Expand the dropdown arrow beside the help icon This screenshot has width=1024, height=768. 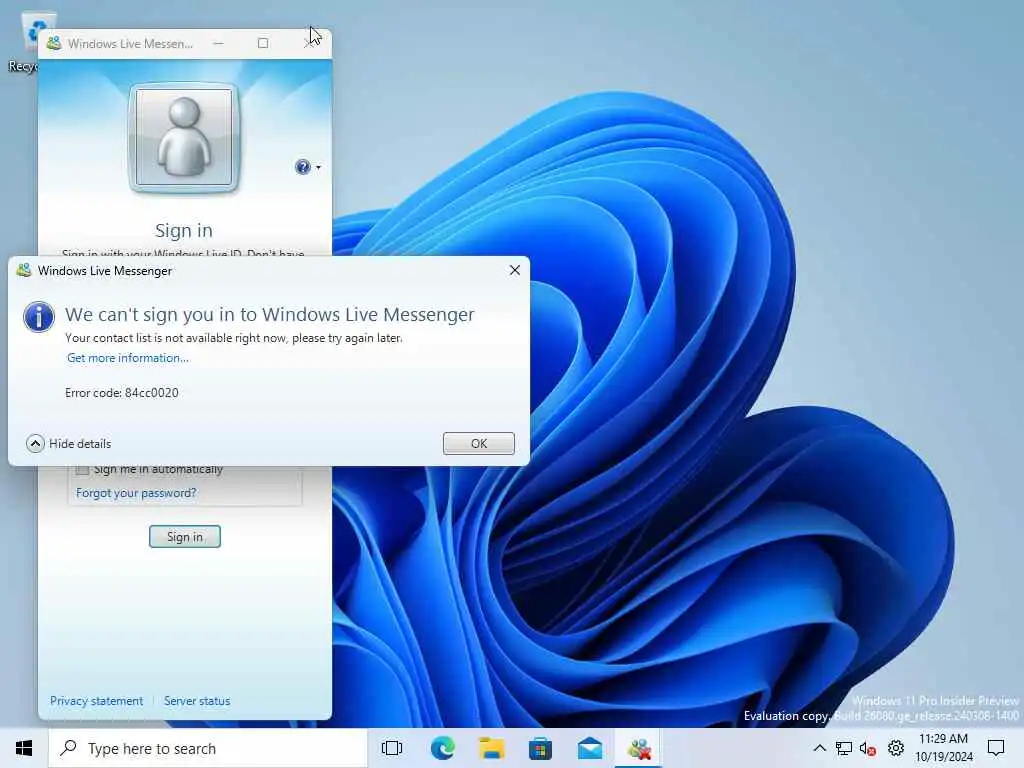coord(319,168)
